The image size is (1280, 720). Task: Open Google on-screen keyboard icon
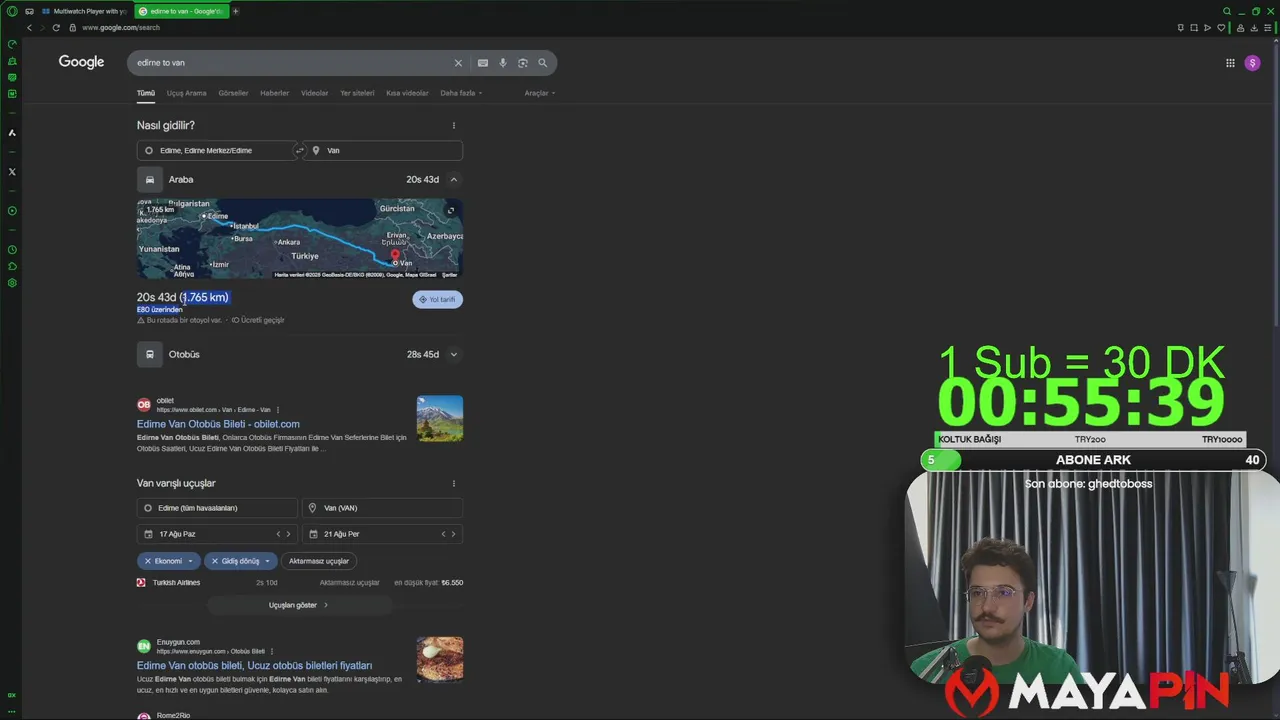click(x=483, y=63)
